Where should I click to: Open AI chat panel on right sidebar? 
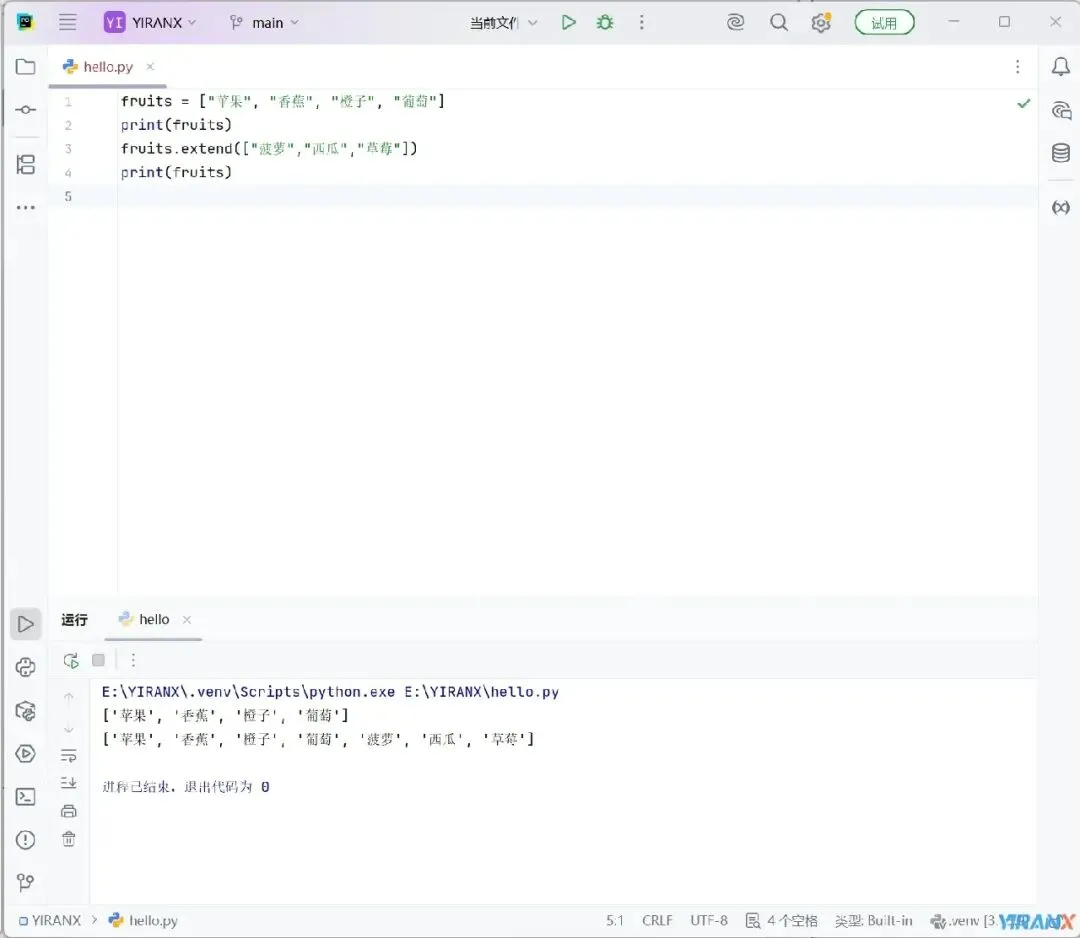[x=1061, y=110]
